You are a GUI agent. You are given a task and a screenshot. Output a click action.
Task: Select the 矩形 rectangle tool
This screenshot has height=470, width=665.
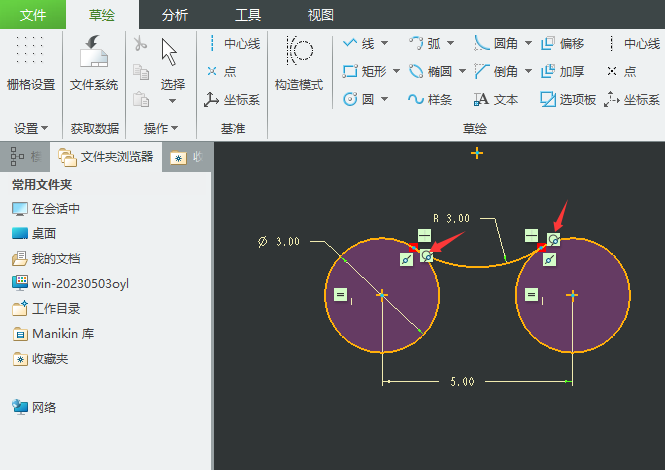coord(365,71)
